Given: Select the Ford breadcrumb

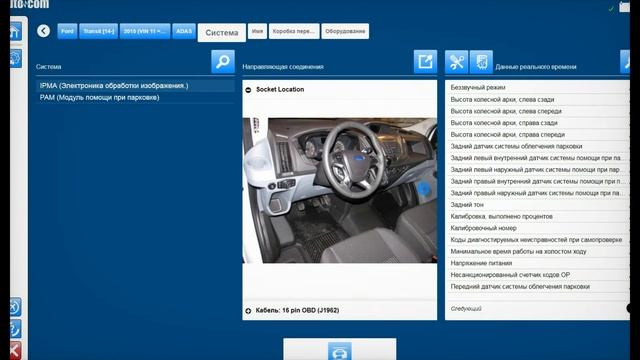Looking at the screenshot, I should click(x=67, y=31).
